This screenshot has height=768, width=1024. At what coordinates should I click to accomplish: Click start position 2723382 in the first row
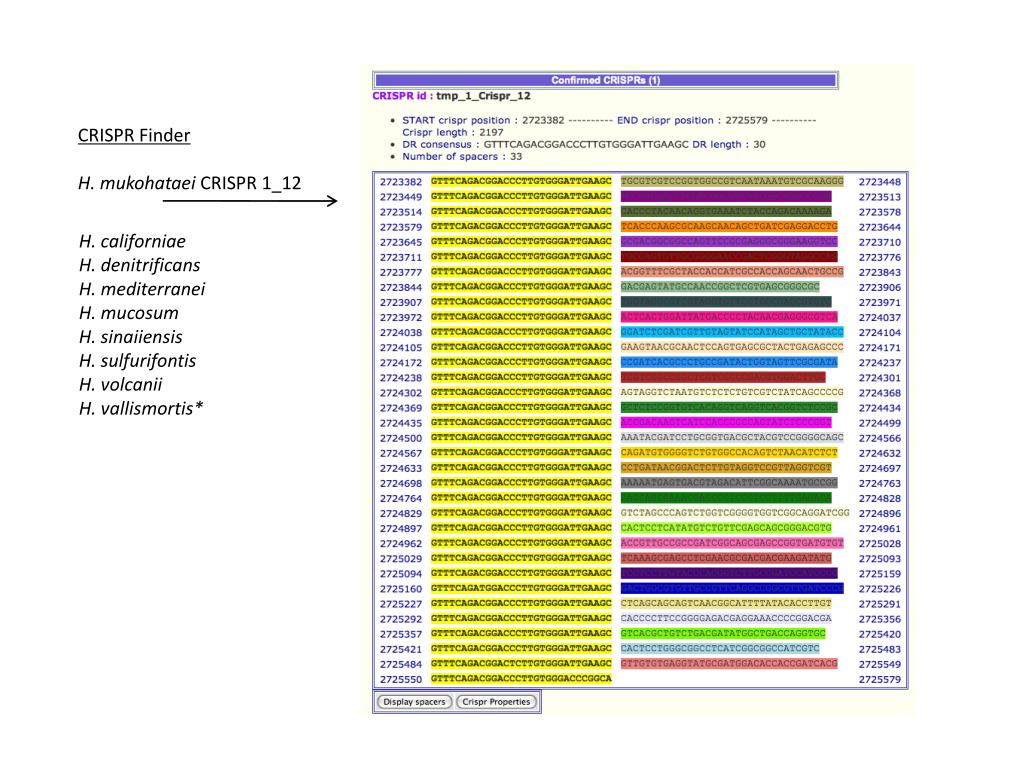tap(400, 182)
